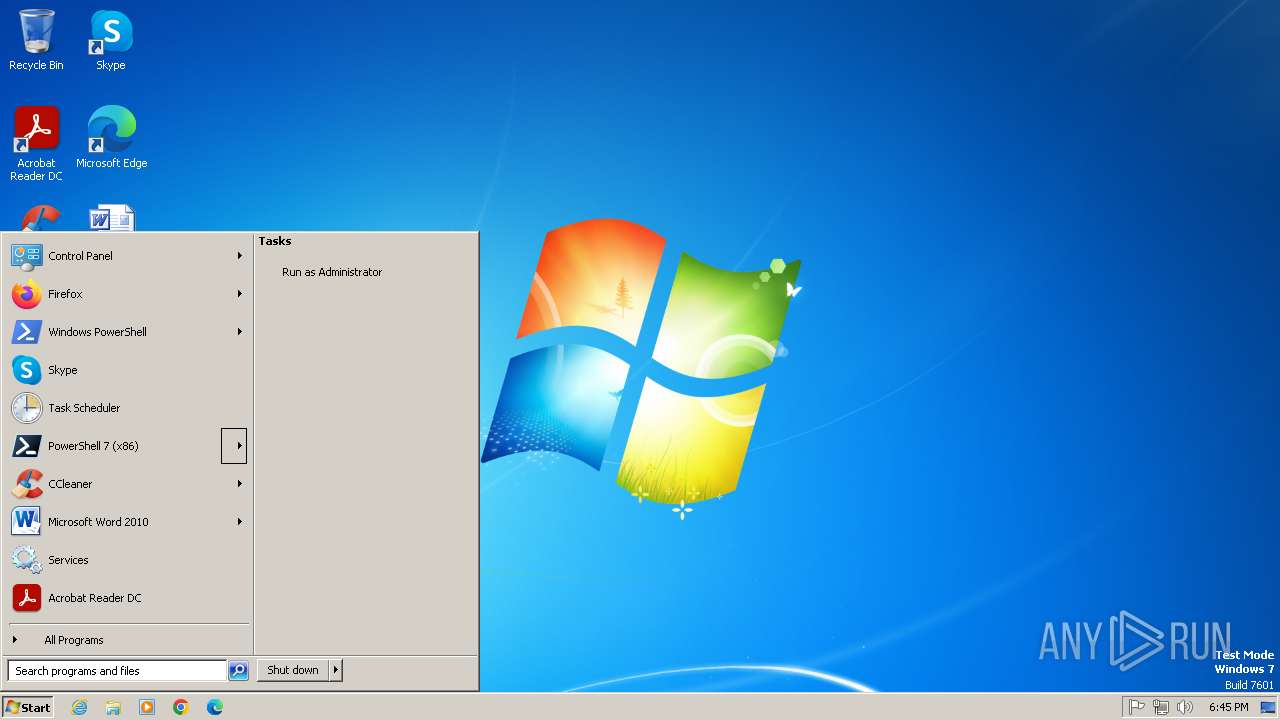Expand the Microsoft Word 2010 jump list arrow
The height and width of the screenshot is (720, 1280).
click(240, 522)
